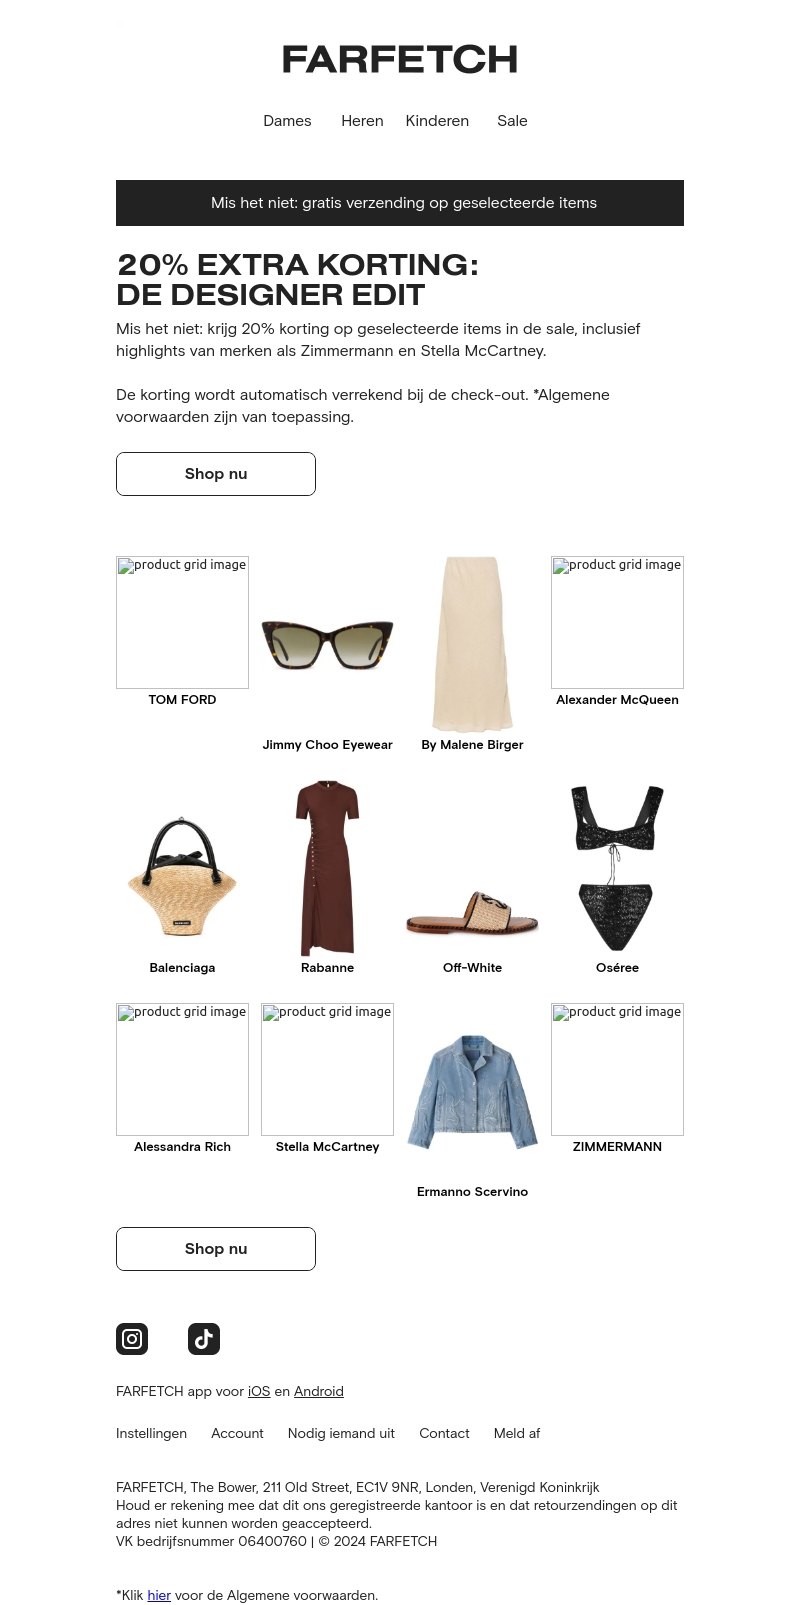Open the Oséree black bikini image
This screenshot has width=800, height=1605.
[x=617, y=868]
